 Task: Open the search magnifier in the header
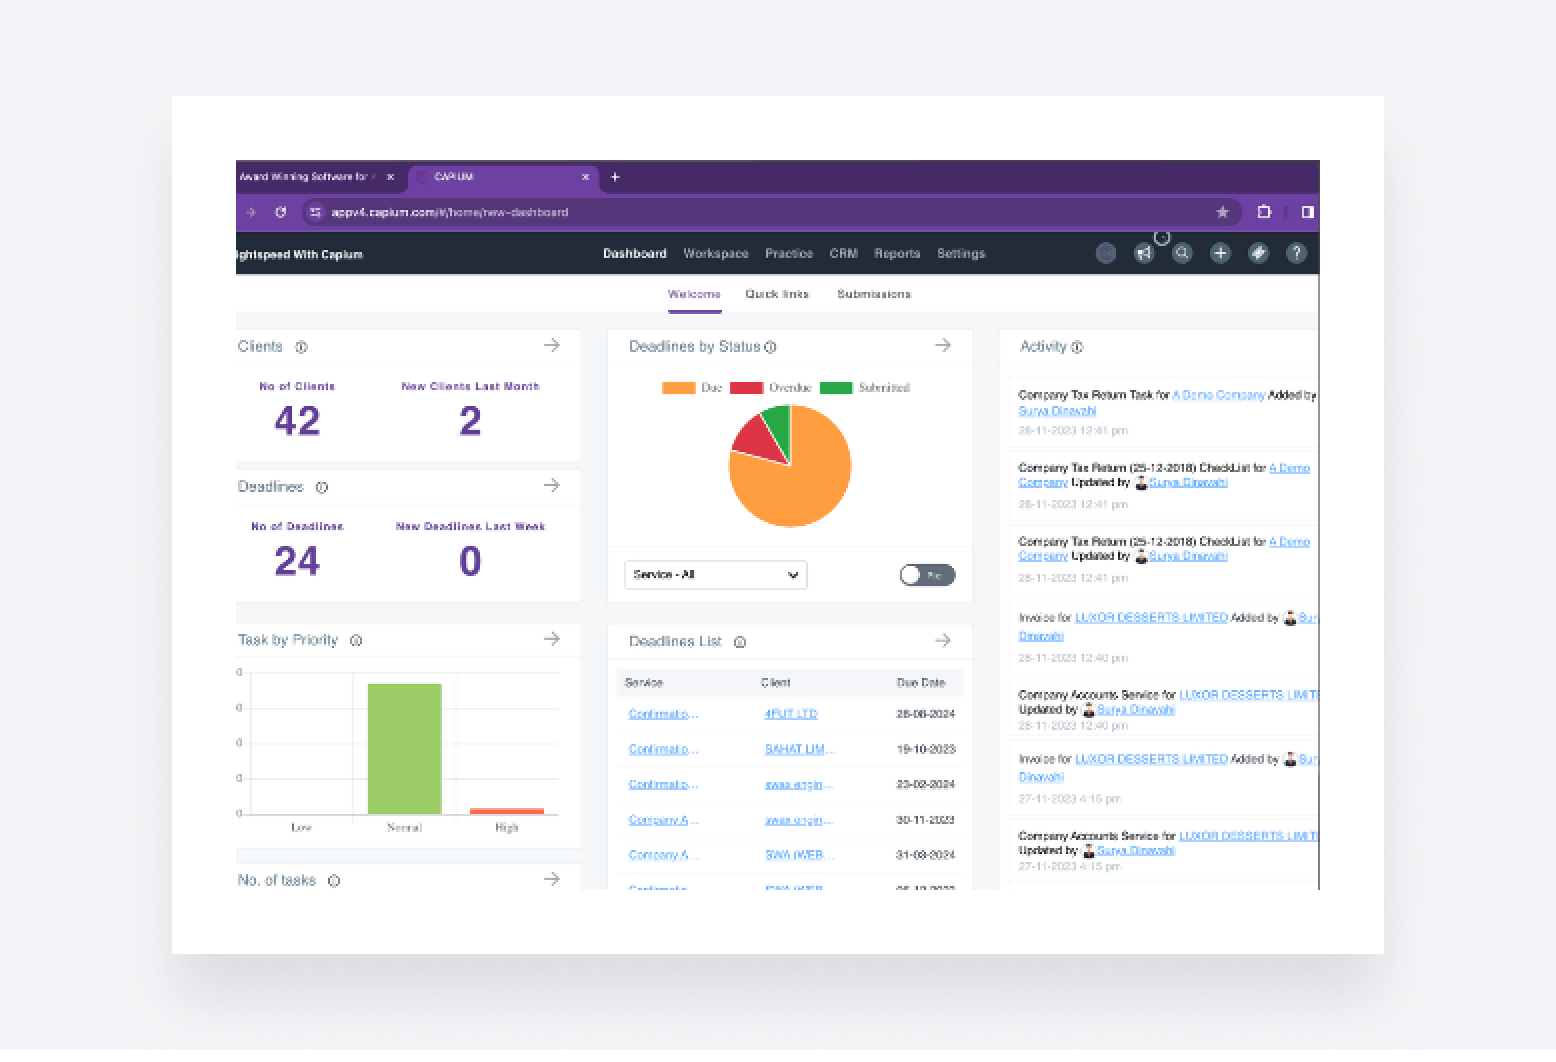point(1182,253)
